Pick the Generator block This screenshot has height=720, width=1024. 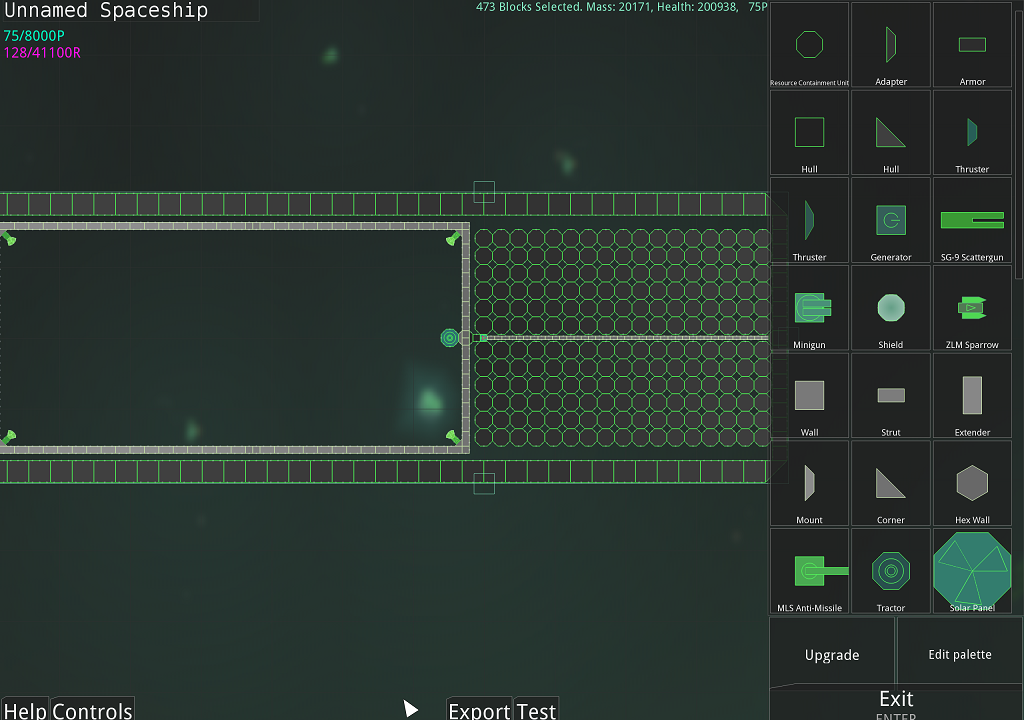pos(891,220)
